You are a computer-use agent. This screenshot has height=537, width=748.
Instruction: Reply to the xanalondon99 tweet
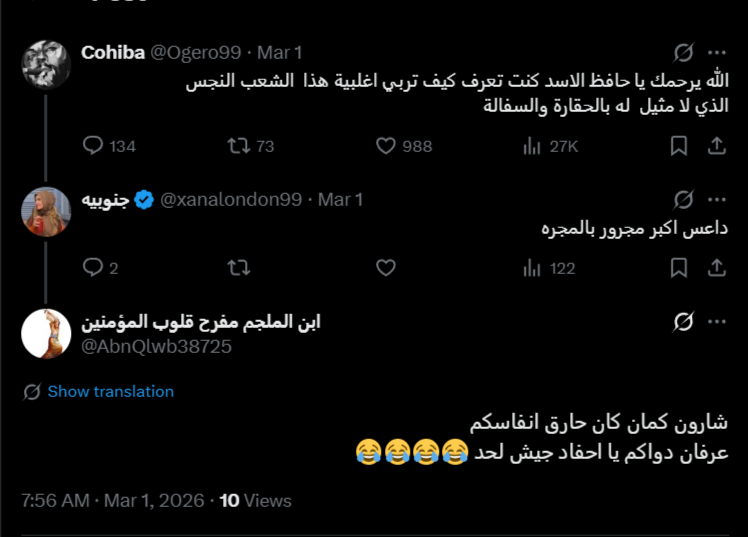[x=93, y=268]
